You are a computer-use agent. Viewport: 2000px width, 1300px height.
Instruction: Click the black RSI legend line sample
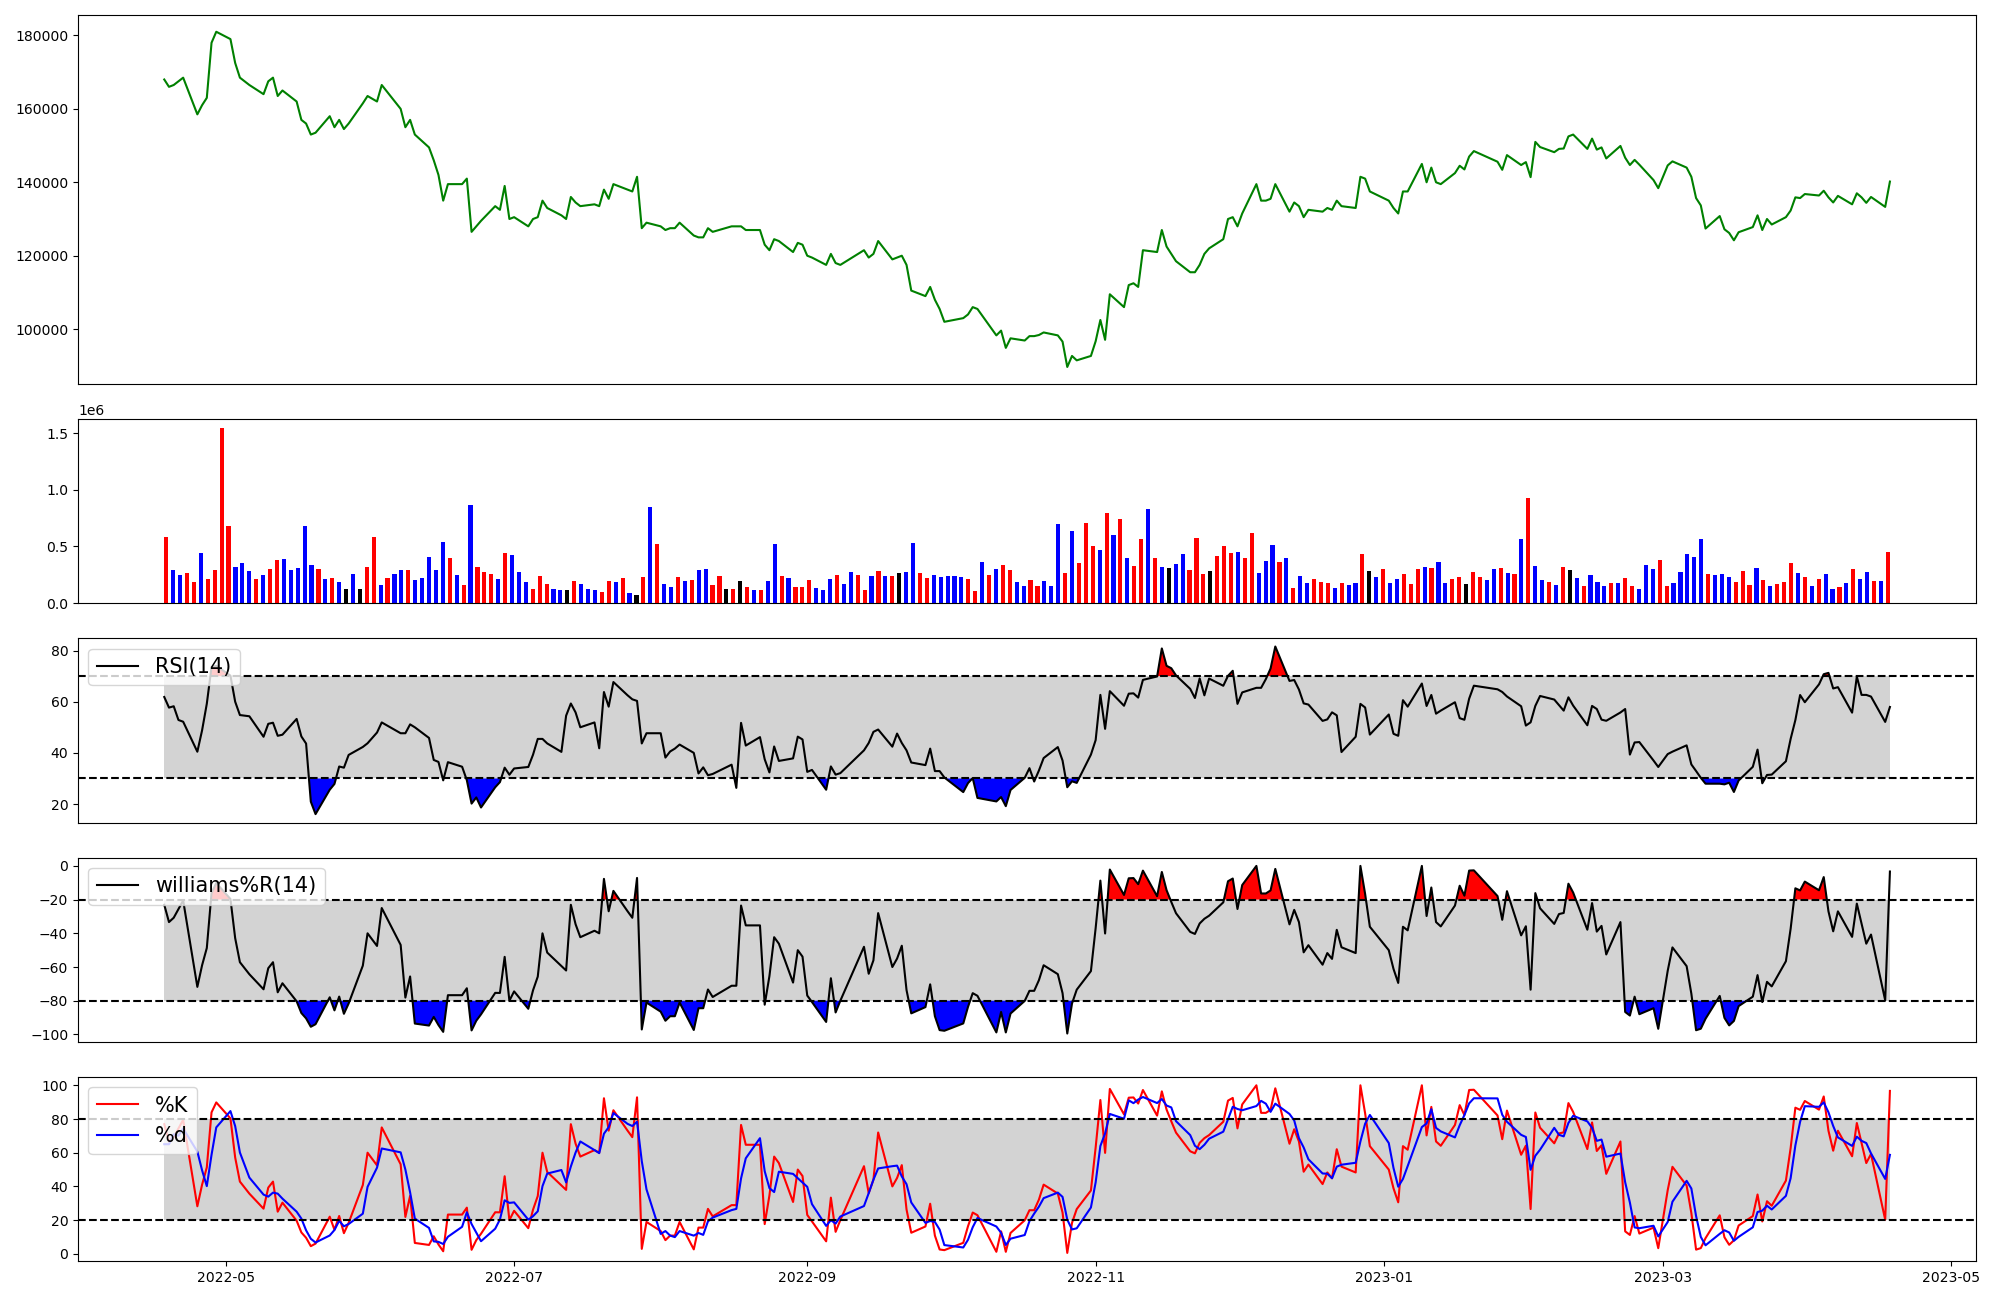coord(117,666)
